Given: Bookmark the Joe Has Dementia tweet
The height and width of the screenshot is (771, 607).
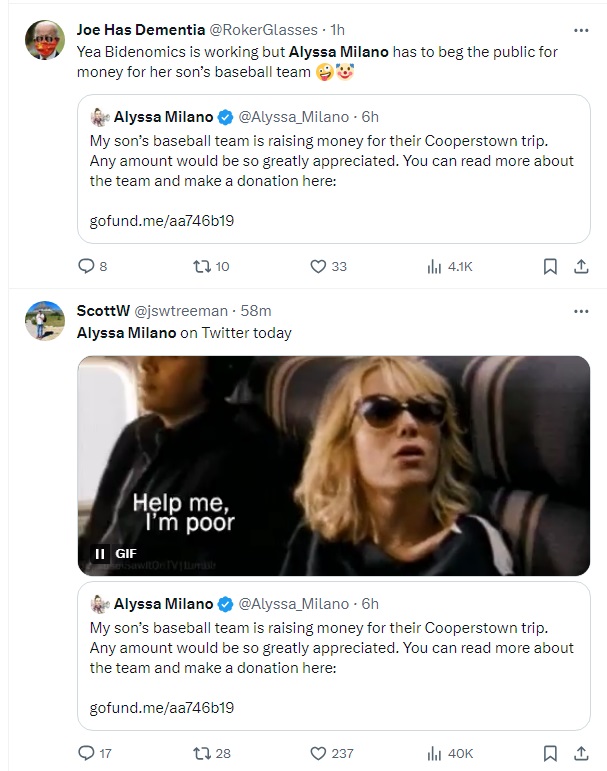Looking at the screenshot, I should [x=549, y=266].
